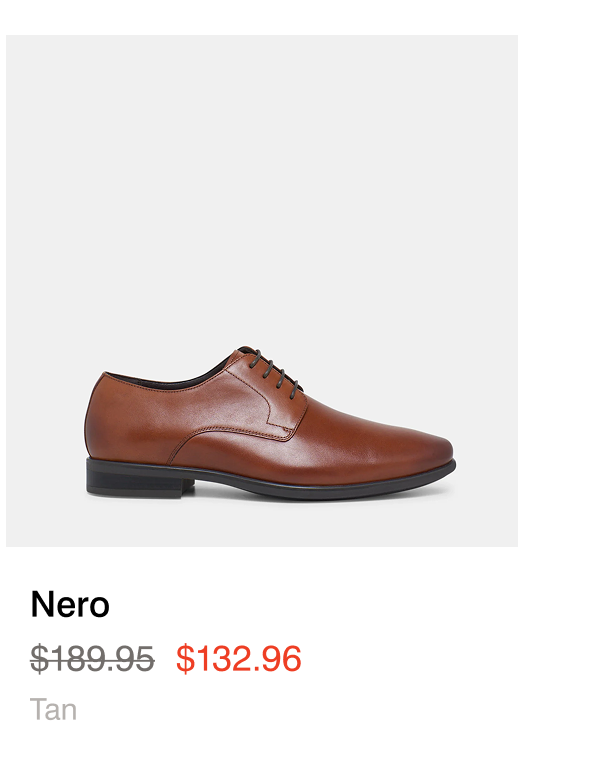Open the Nero product name link
The height and width of the screenshot is (762, 600).
(70, 605)
